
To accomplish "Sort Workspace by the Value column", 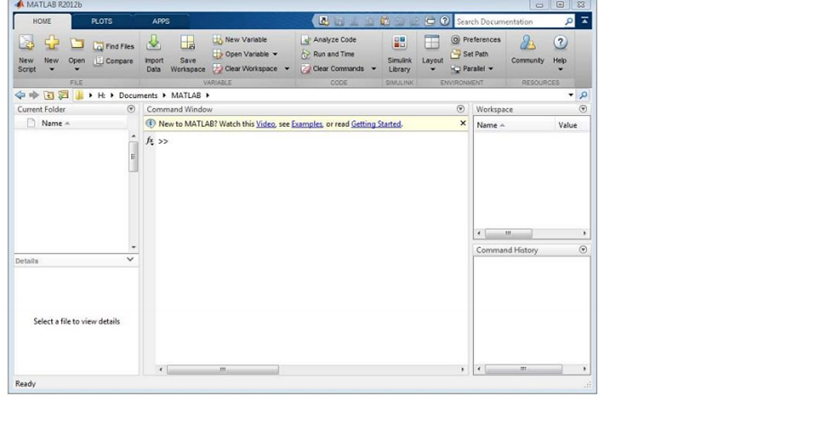I will [x=567, y=125].
